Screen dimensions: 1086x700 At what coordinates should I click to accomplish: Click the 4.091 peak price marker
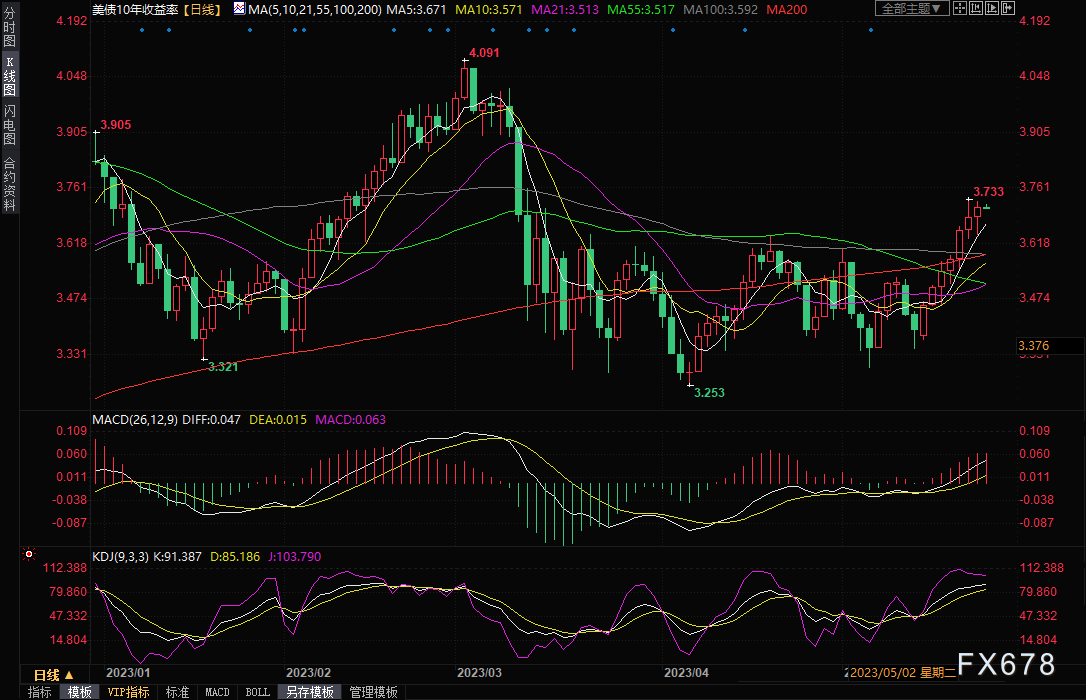(483, 52)
